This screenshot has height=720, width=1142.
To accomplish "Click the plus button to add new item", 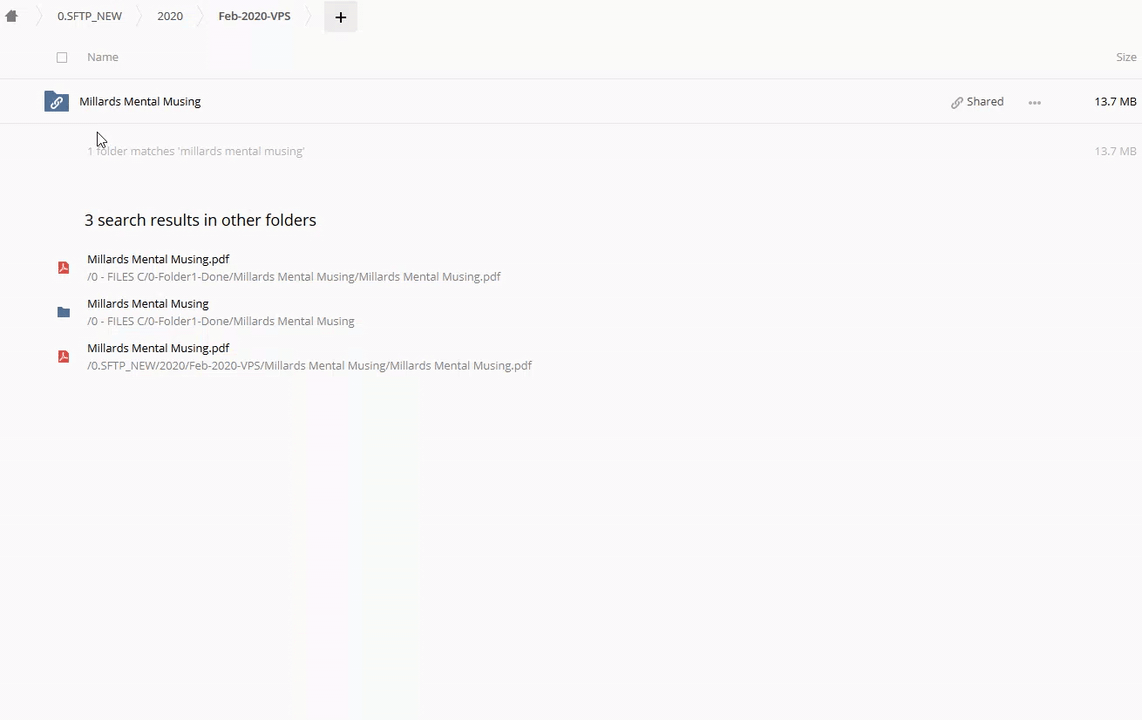I will point(340,17).
